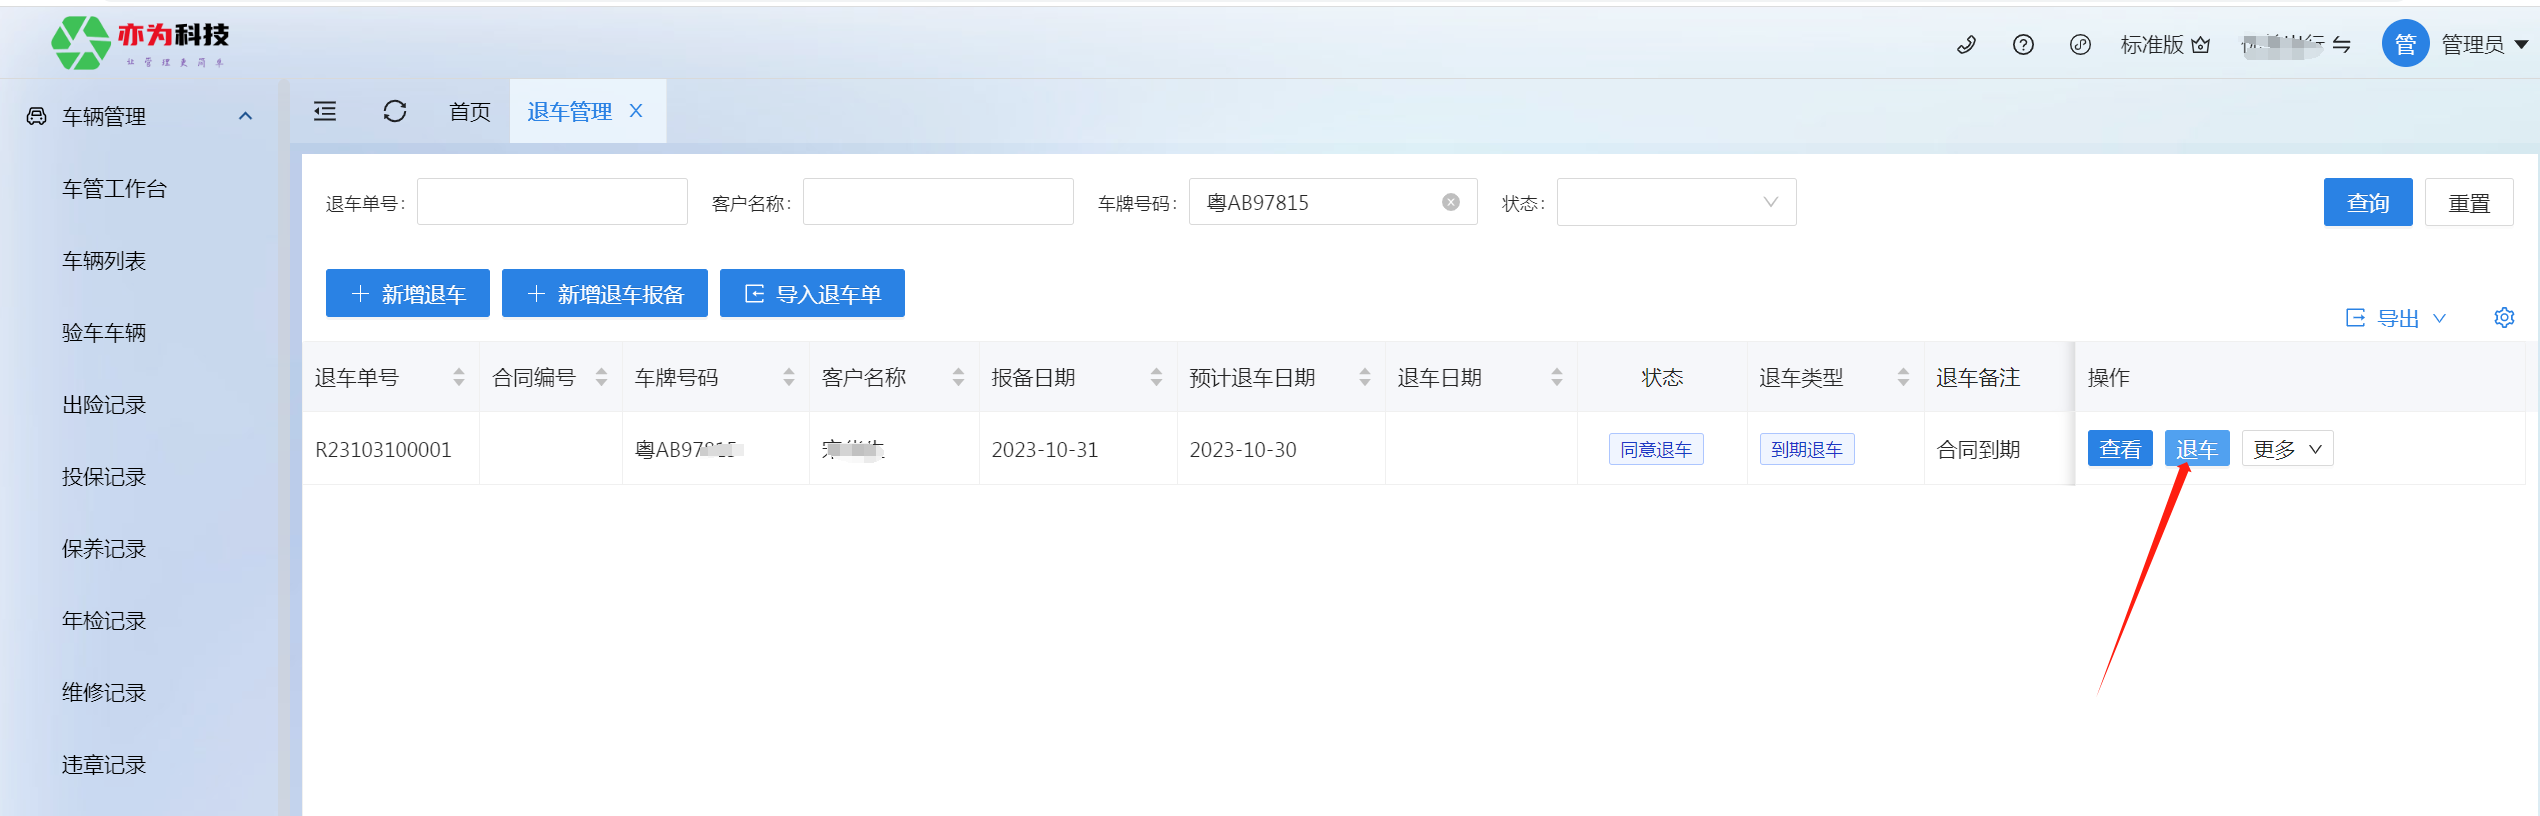The width and height of the screenshot is (2540, 816).
Task: Sort by 报备日期 column
Action: pyautogui.click(x=1156, y=377)
